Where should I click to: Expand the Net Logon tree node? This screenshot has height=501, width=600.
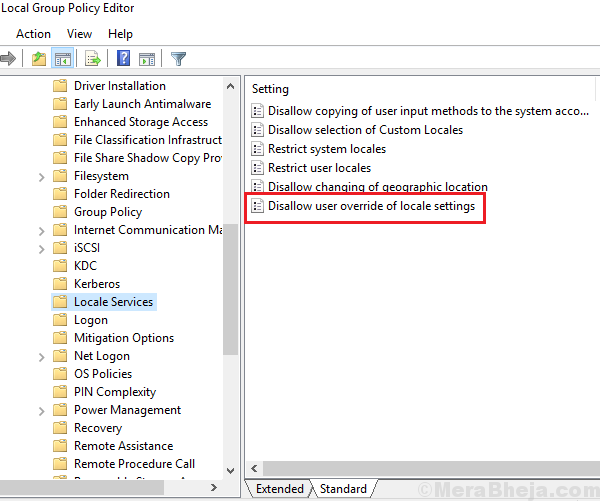[x=42, y=357]
